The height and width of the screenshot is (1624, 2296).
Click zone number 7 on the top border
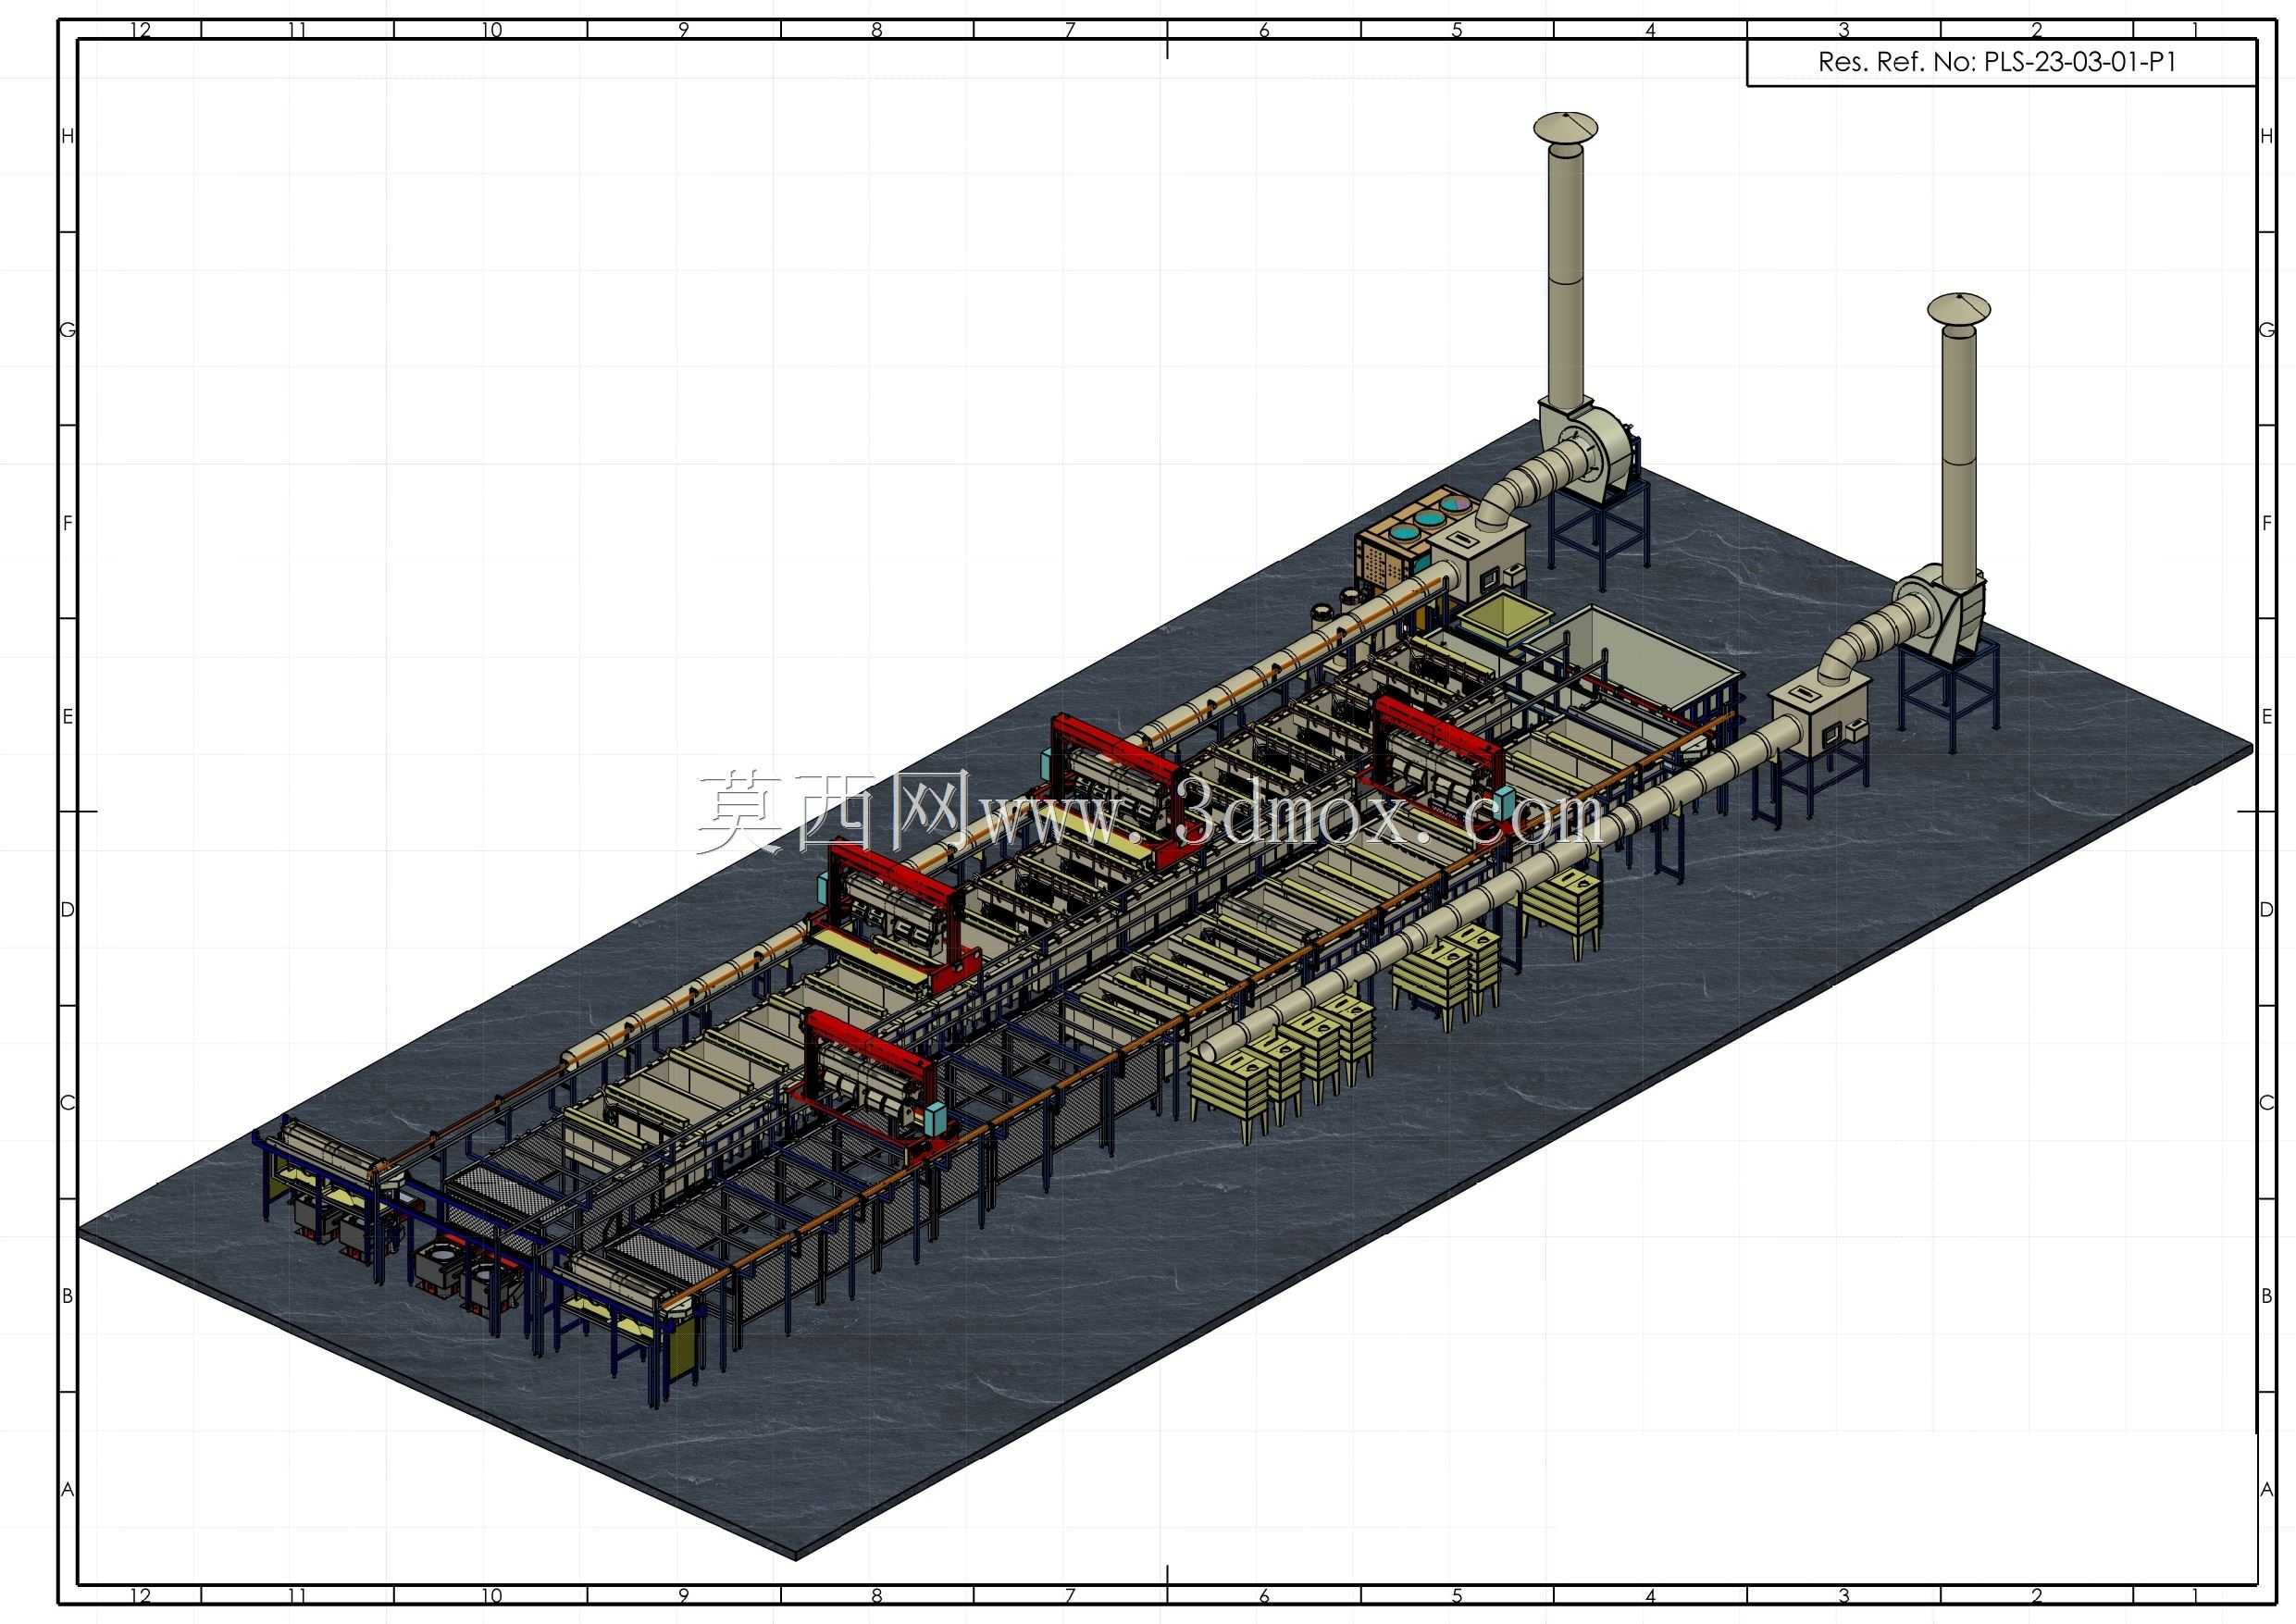point(1070,30)
